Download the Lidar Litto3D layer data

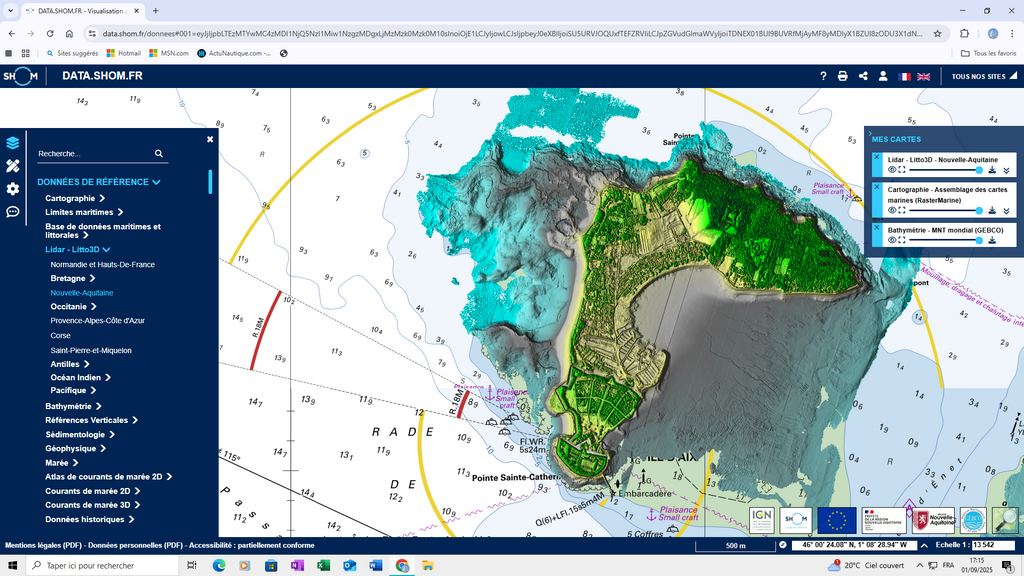click(x=992, y=170)
